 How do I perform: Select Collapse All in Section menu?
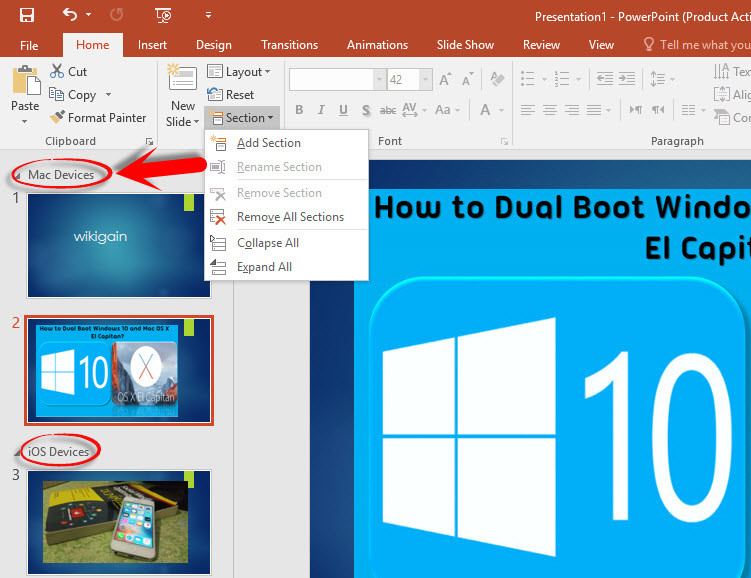(287, 243)
